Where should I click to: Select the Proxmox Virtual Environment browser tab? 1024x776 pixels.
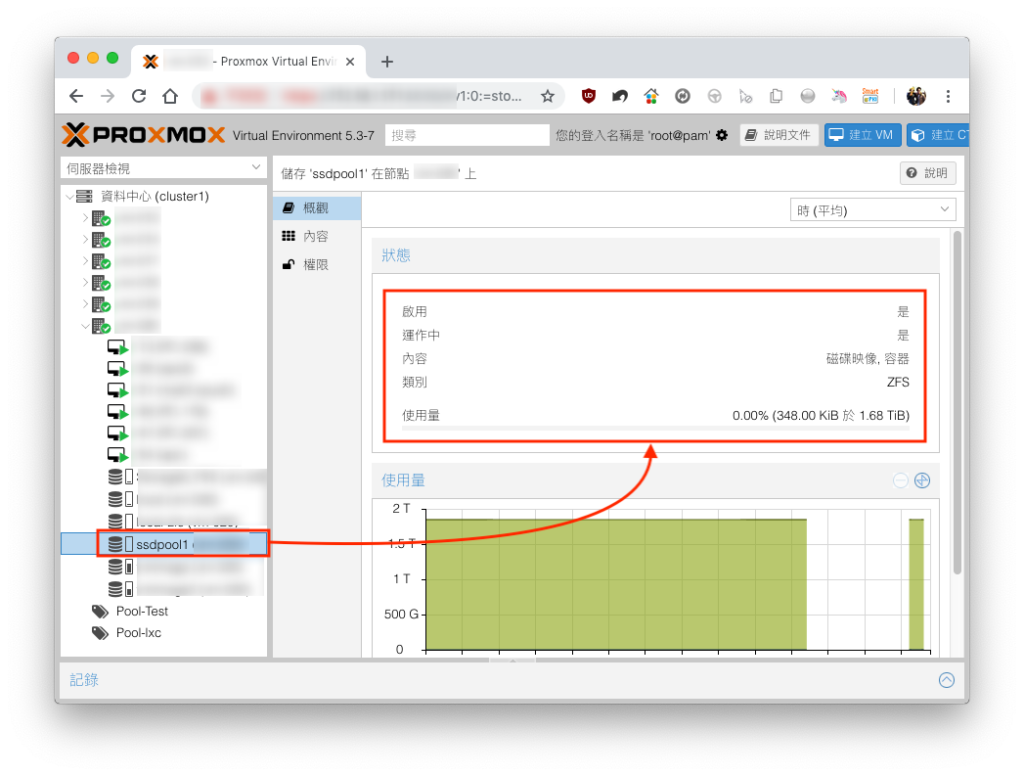tap(248, 61)
